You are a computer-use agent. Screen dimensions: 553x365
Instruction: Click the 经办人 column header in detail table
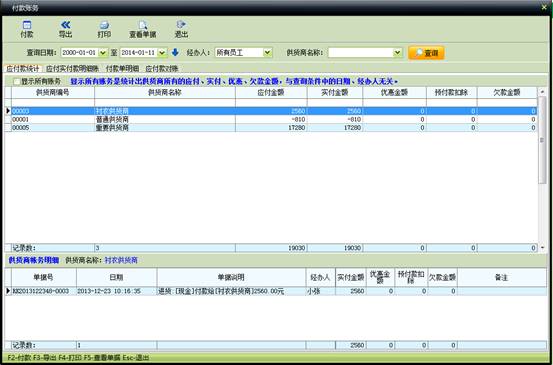pos(320,277)
